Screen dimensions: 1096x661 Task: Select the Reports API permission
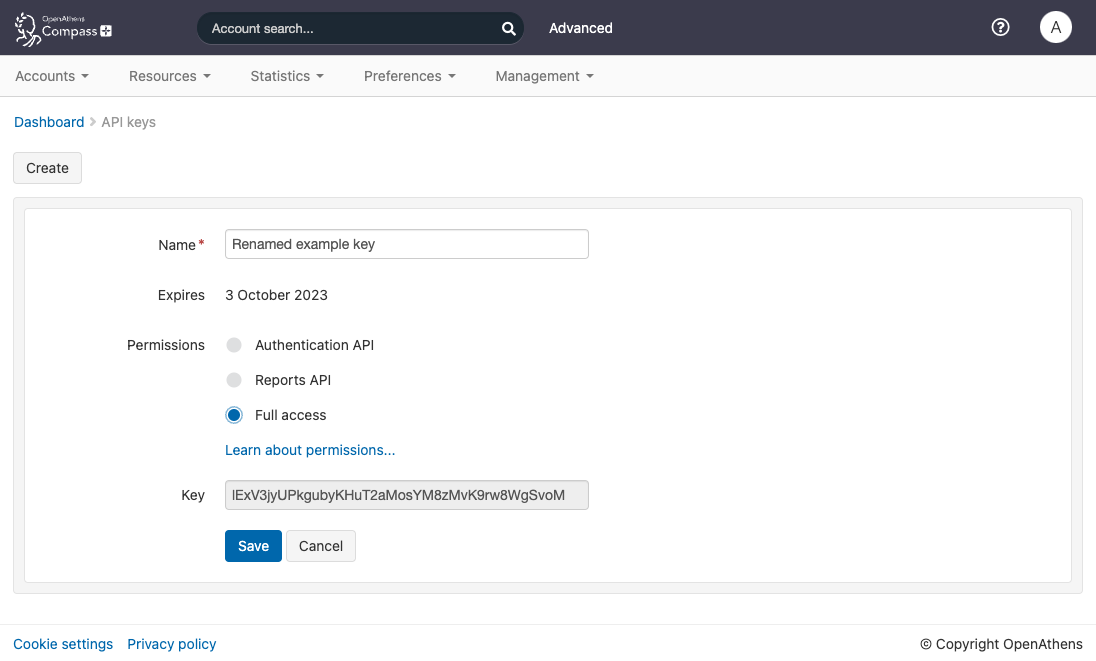[x=233, y=380]
